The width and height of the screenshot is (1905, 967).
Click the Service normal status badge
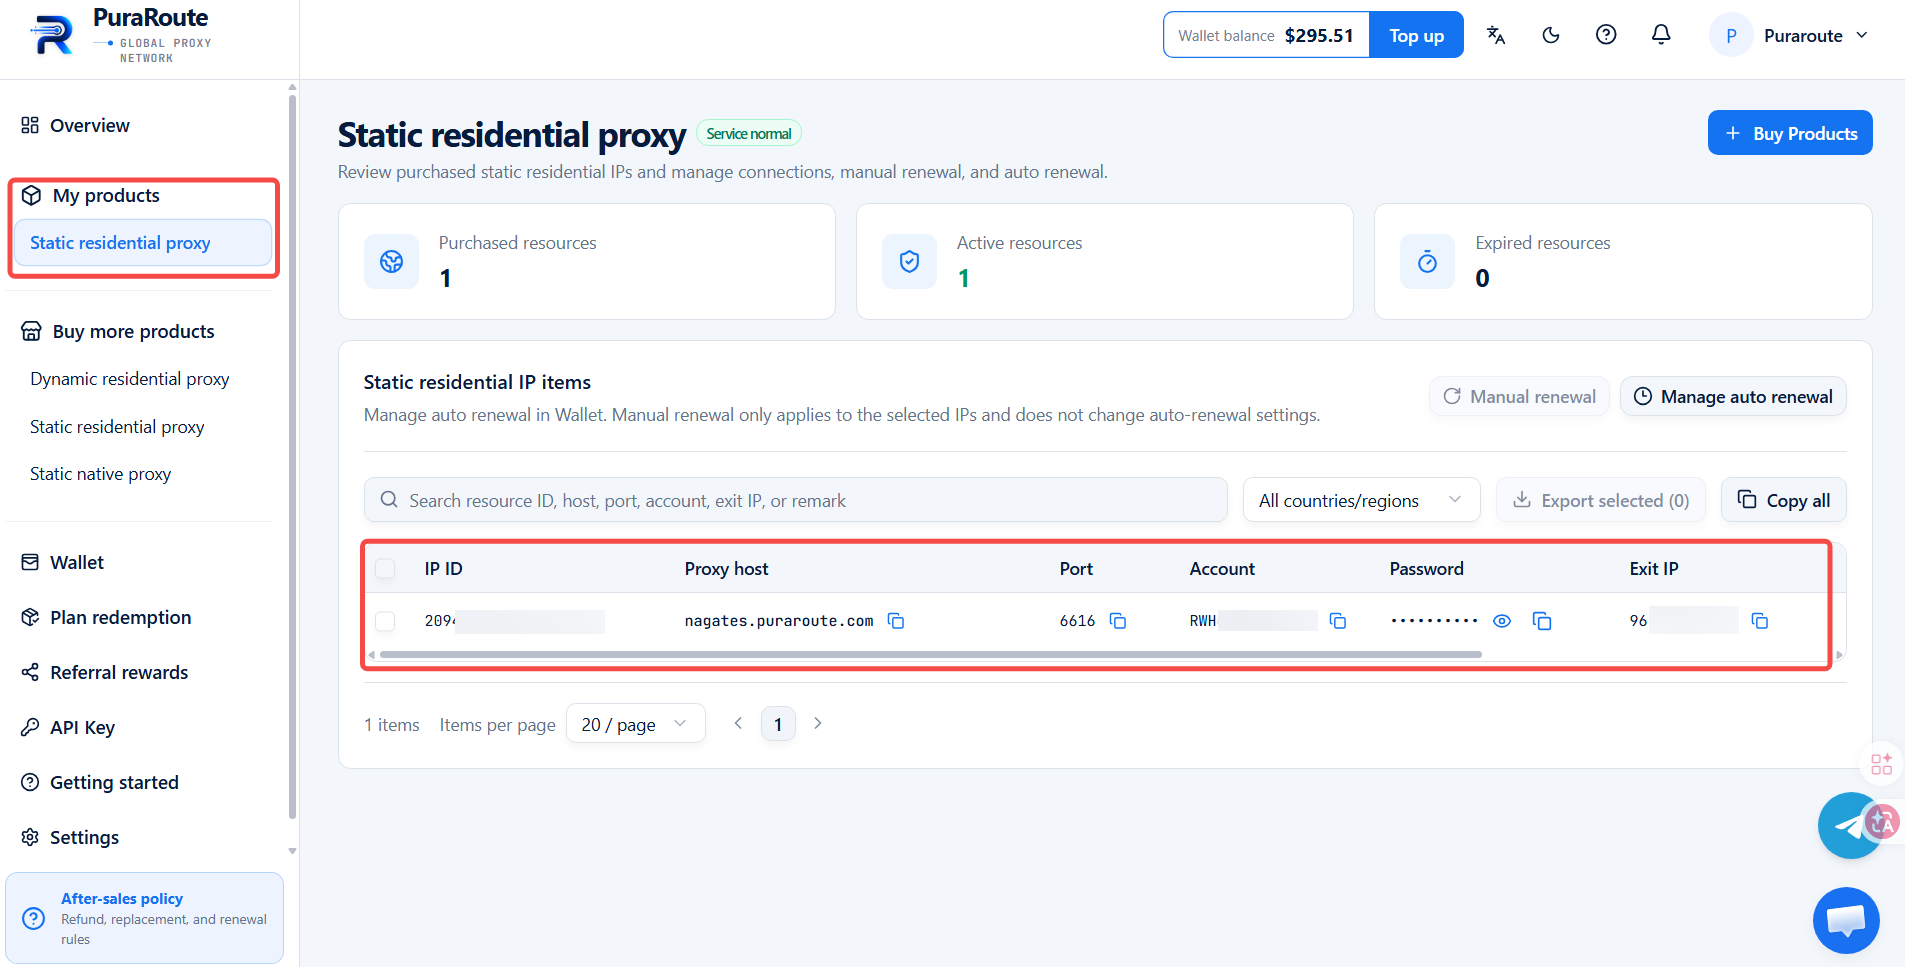[749, 133]
